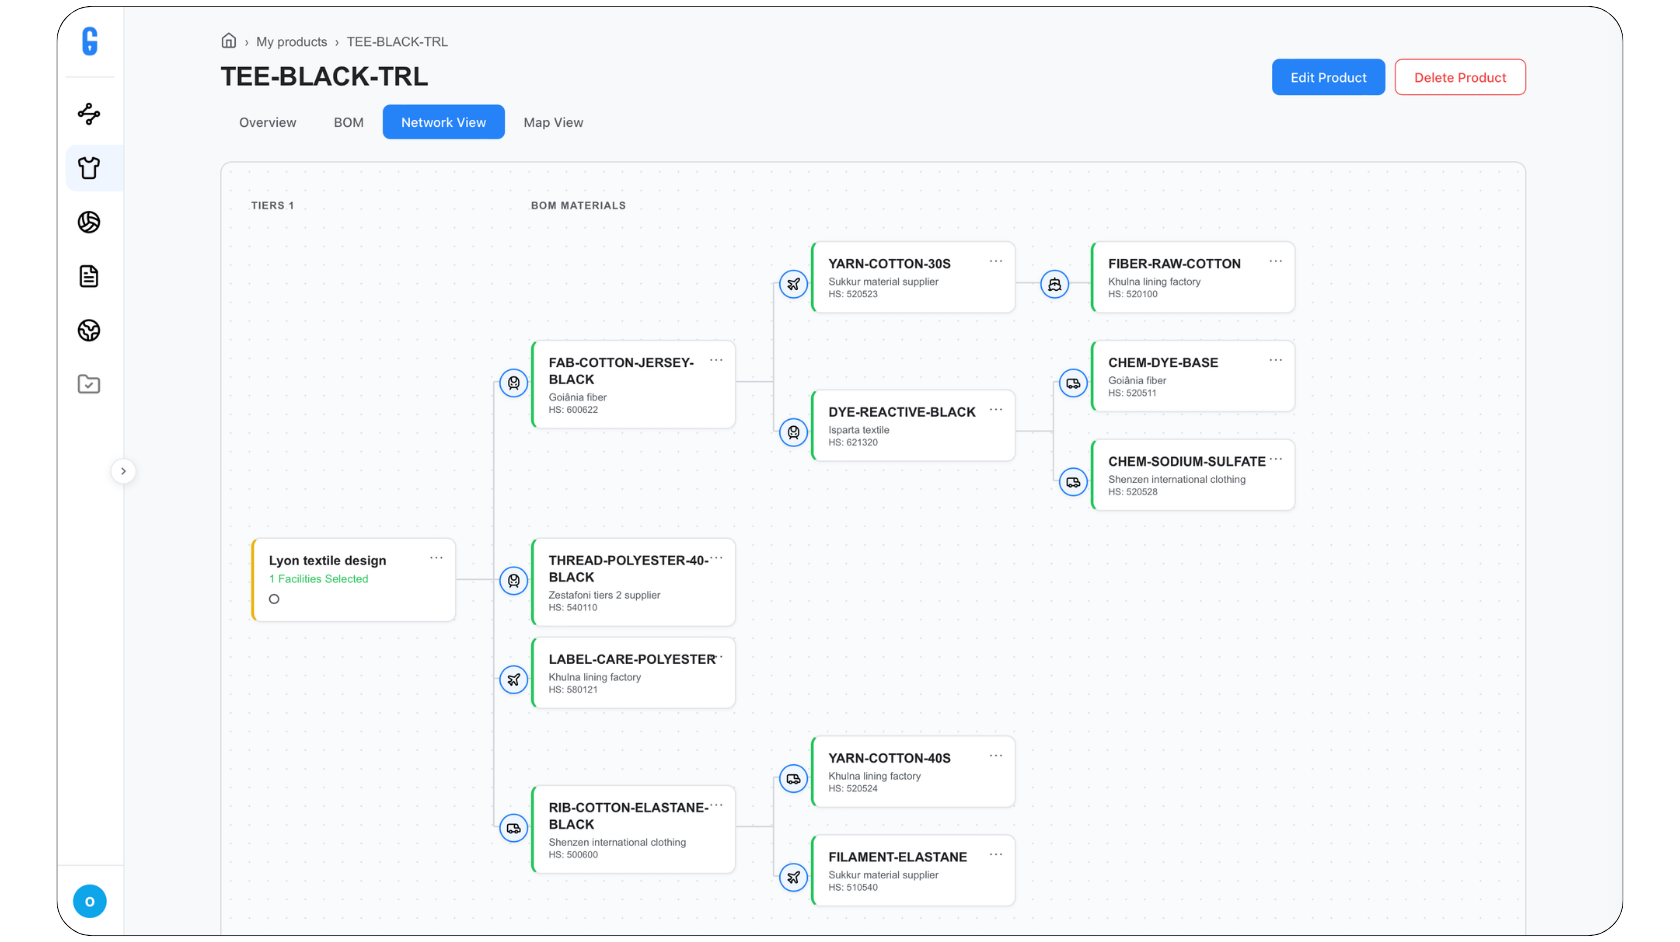Open the products (t-shirt) sidebar icon
Image resolution: width=1680 pixels, height=942 pixels.
[x=89, y=168]
